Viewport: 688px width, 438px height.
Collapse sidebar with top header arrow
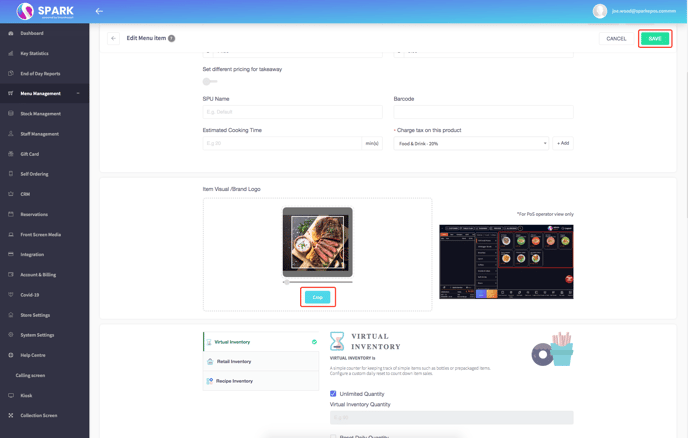click(99, 11)
